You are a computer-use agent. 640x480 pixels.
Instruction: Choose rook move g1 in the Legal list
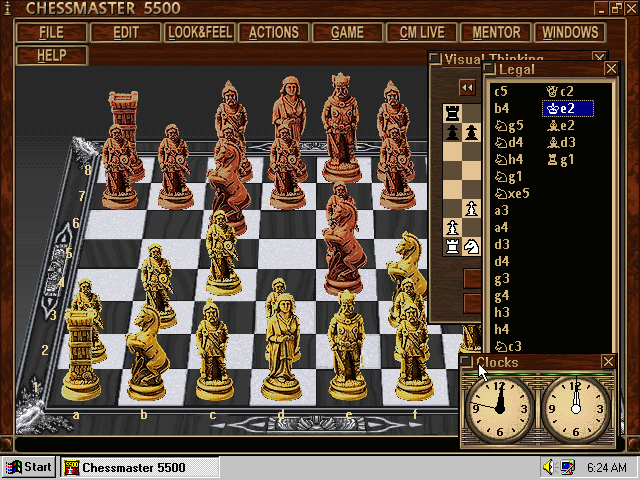tap(560, 160)
